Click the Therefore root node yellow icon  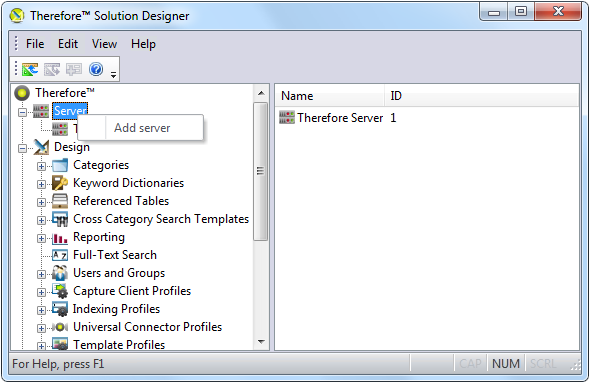click(x=22, y=93)
